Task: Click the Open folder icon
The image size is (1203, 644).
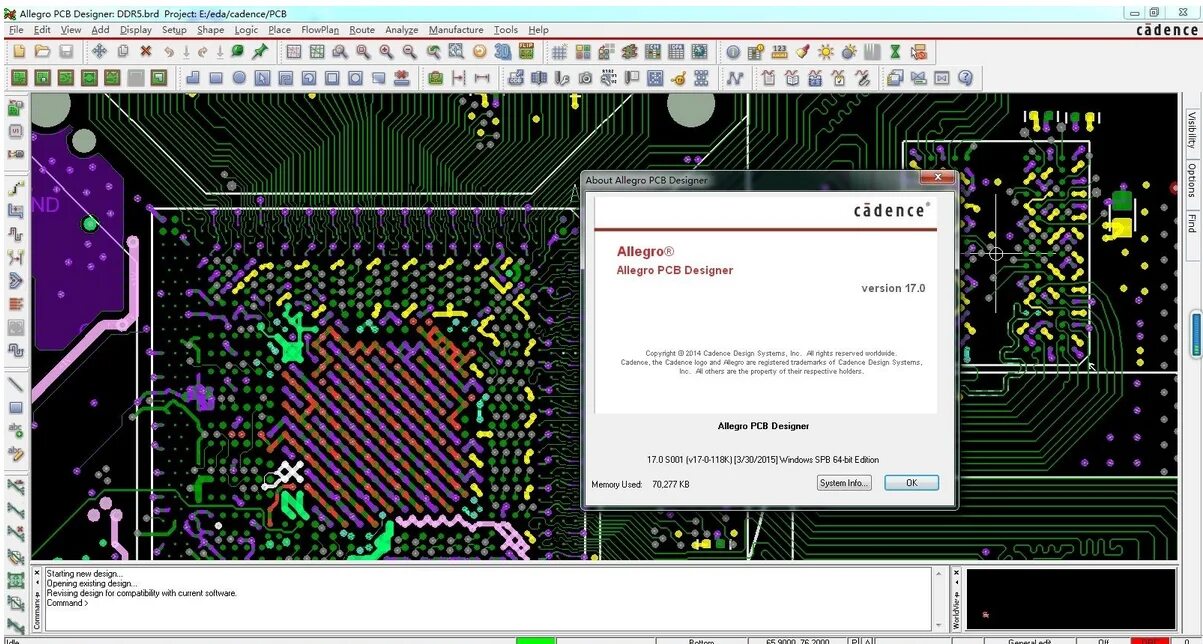Action: pos(42,51)
